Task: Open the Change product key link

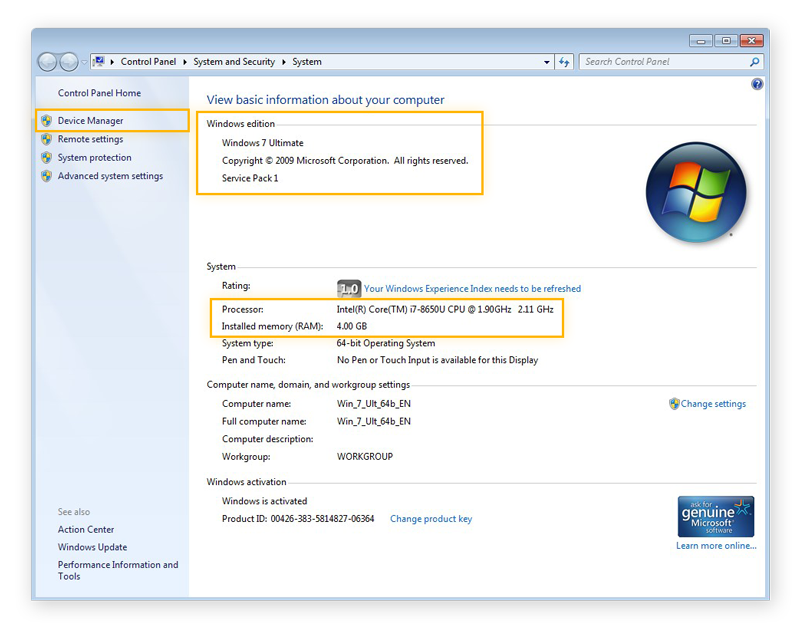Action: (430, 518)
